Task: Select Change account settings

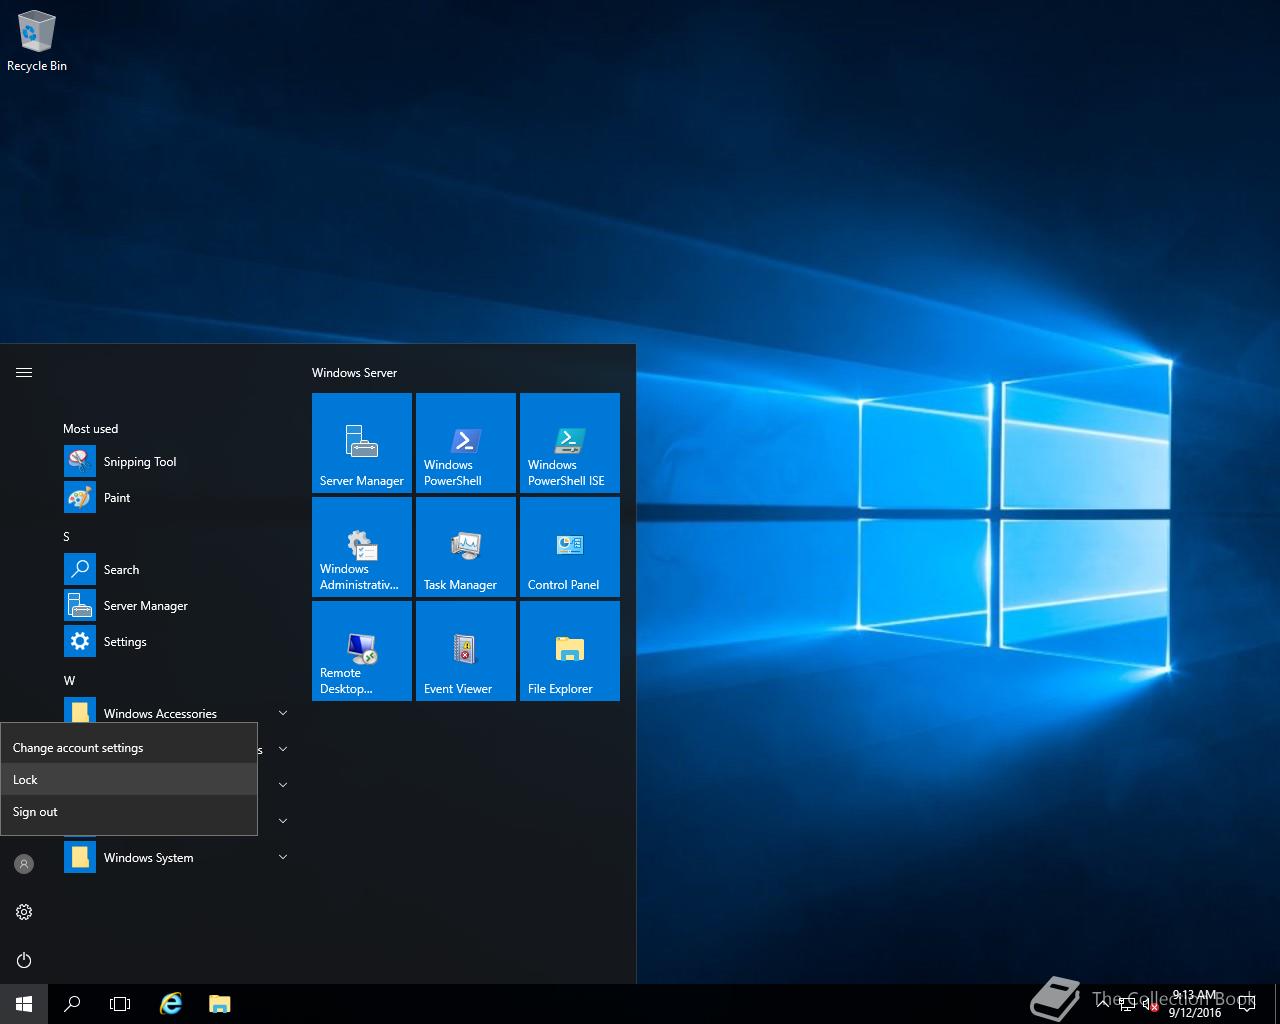Action: point(129,747)
